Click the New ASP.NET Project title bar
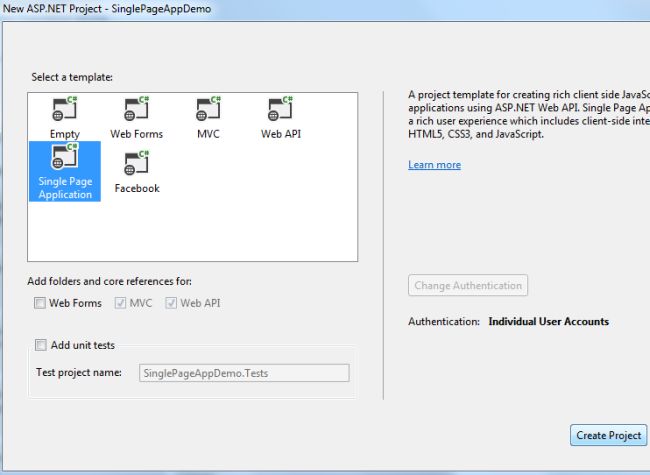Image resolution: width=650 pixels, height=475 pixels. point(325,9)
